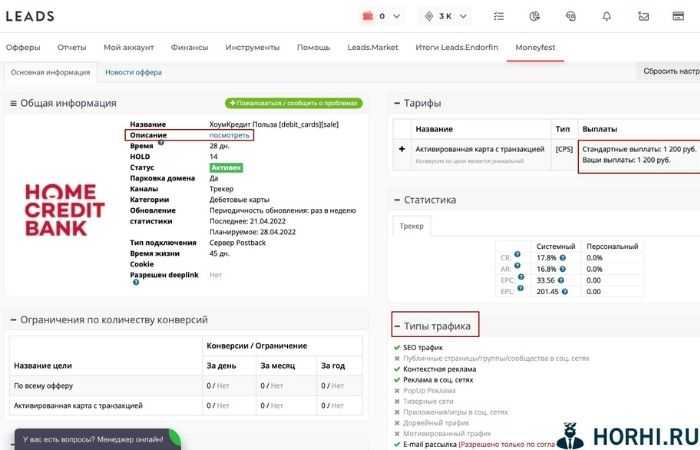Image resolution: width=700 pixels, height=450 pixels.
Task: Open the wallet card icon in header
Action: pos(678,16)
